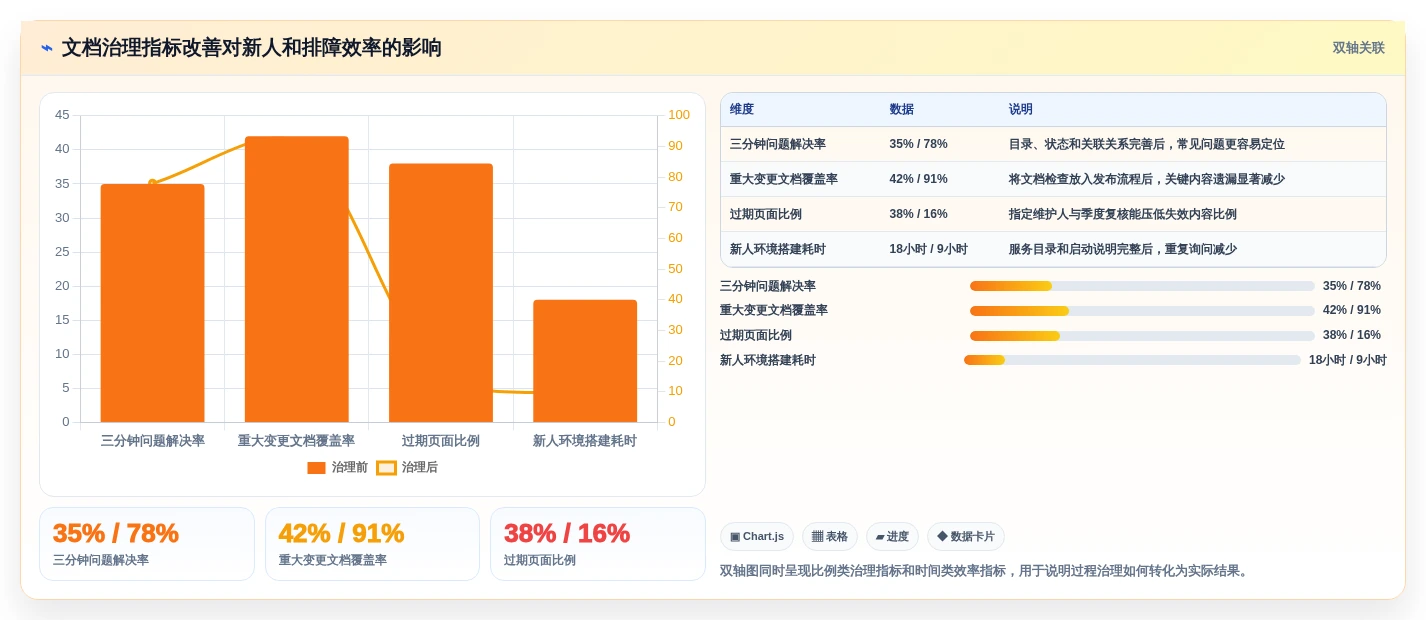The width and height of the screenshot is (1426, 620).
Task: Click the description starting 目录、状态和关联关系
Action: point(1146,144)
